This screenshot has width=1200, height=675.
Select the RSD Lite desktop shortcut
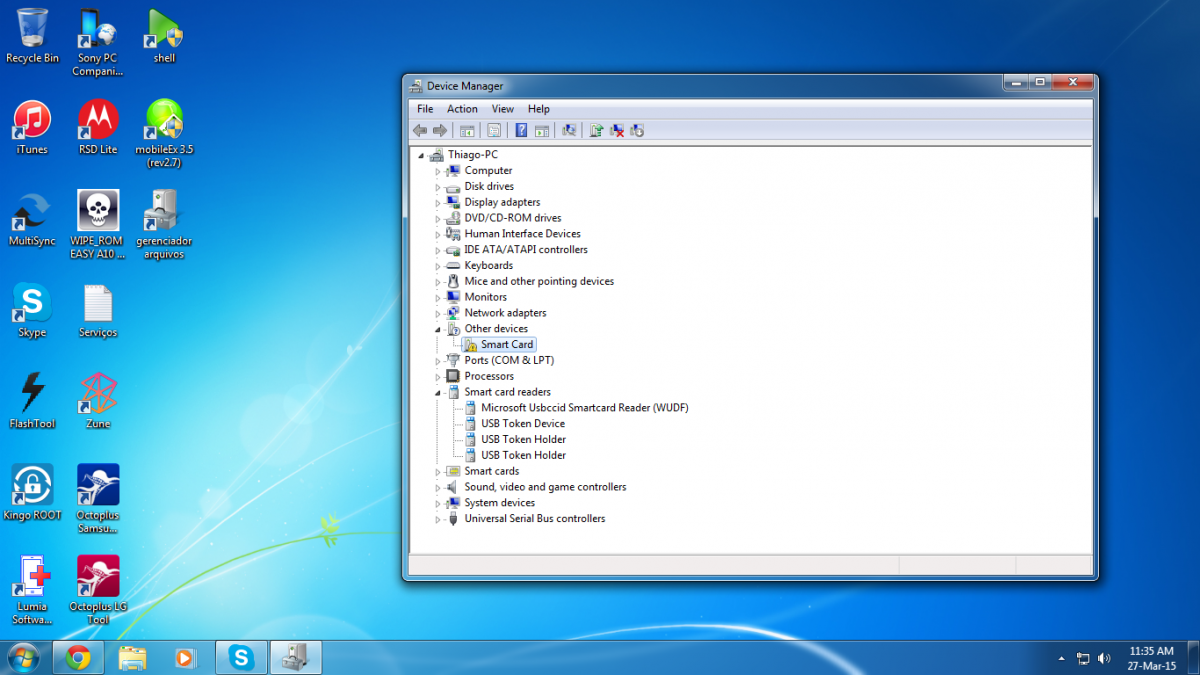(98, 127)
